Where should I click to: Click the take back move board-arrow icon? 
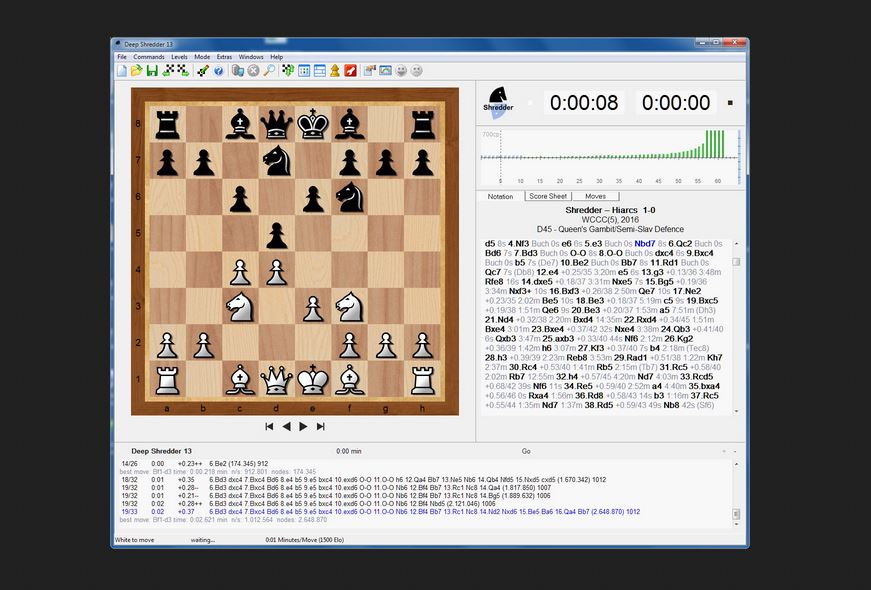pos(168,71)
